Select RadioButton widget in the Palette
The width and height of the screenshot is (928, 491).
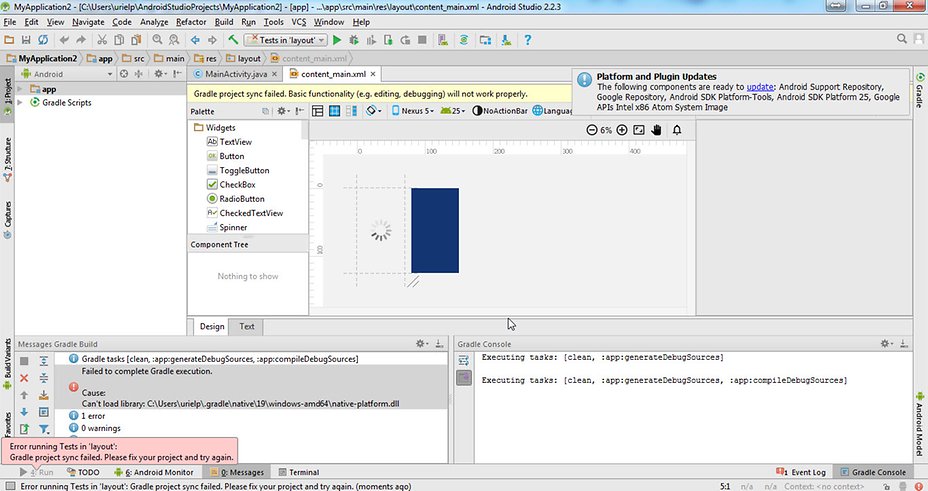[236, 199]
